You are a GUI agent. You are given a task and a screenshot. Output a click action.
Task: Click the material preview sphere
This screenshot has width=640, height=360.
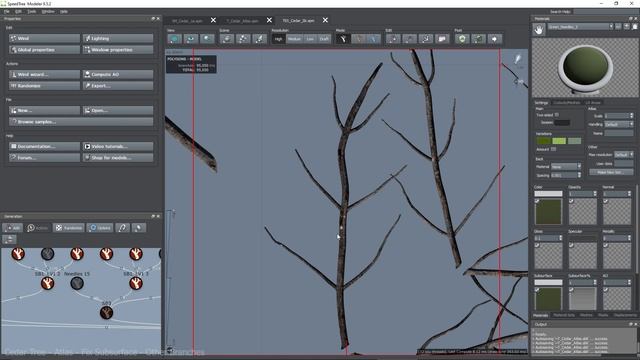[x=585, y=67]
